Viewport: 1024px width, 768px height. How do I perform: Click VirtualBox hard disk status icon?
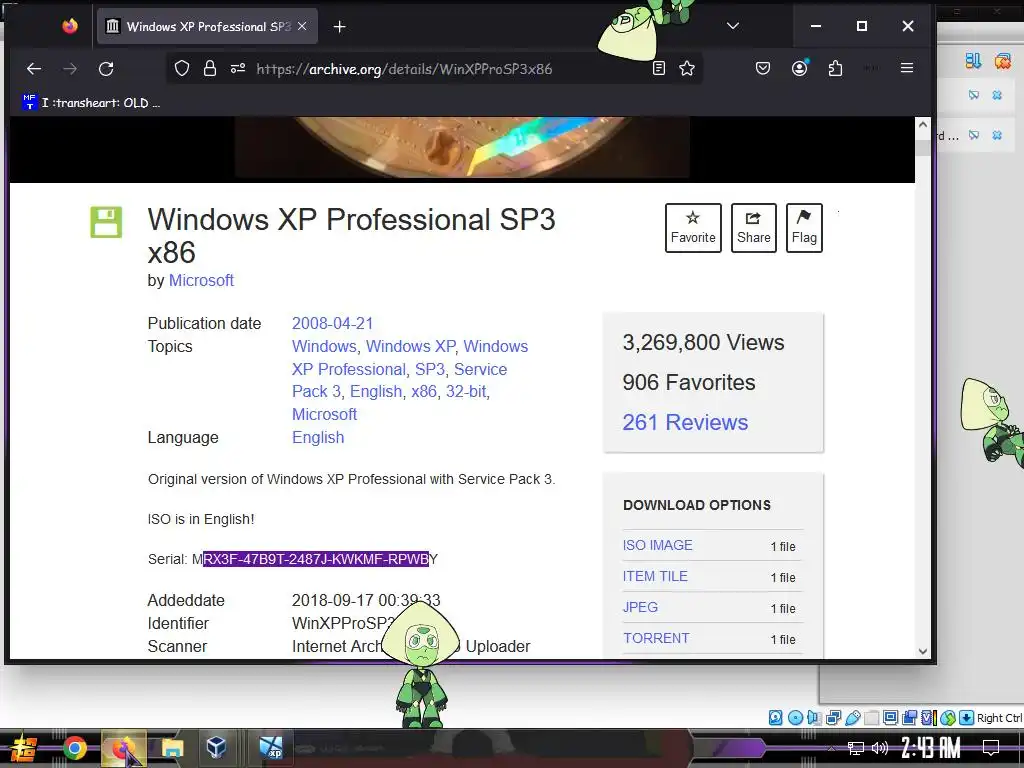pyautogui.click(x=775, y=718)
